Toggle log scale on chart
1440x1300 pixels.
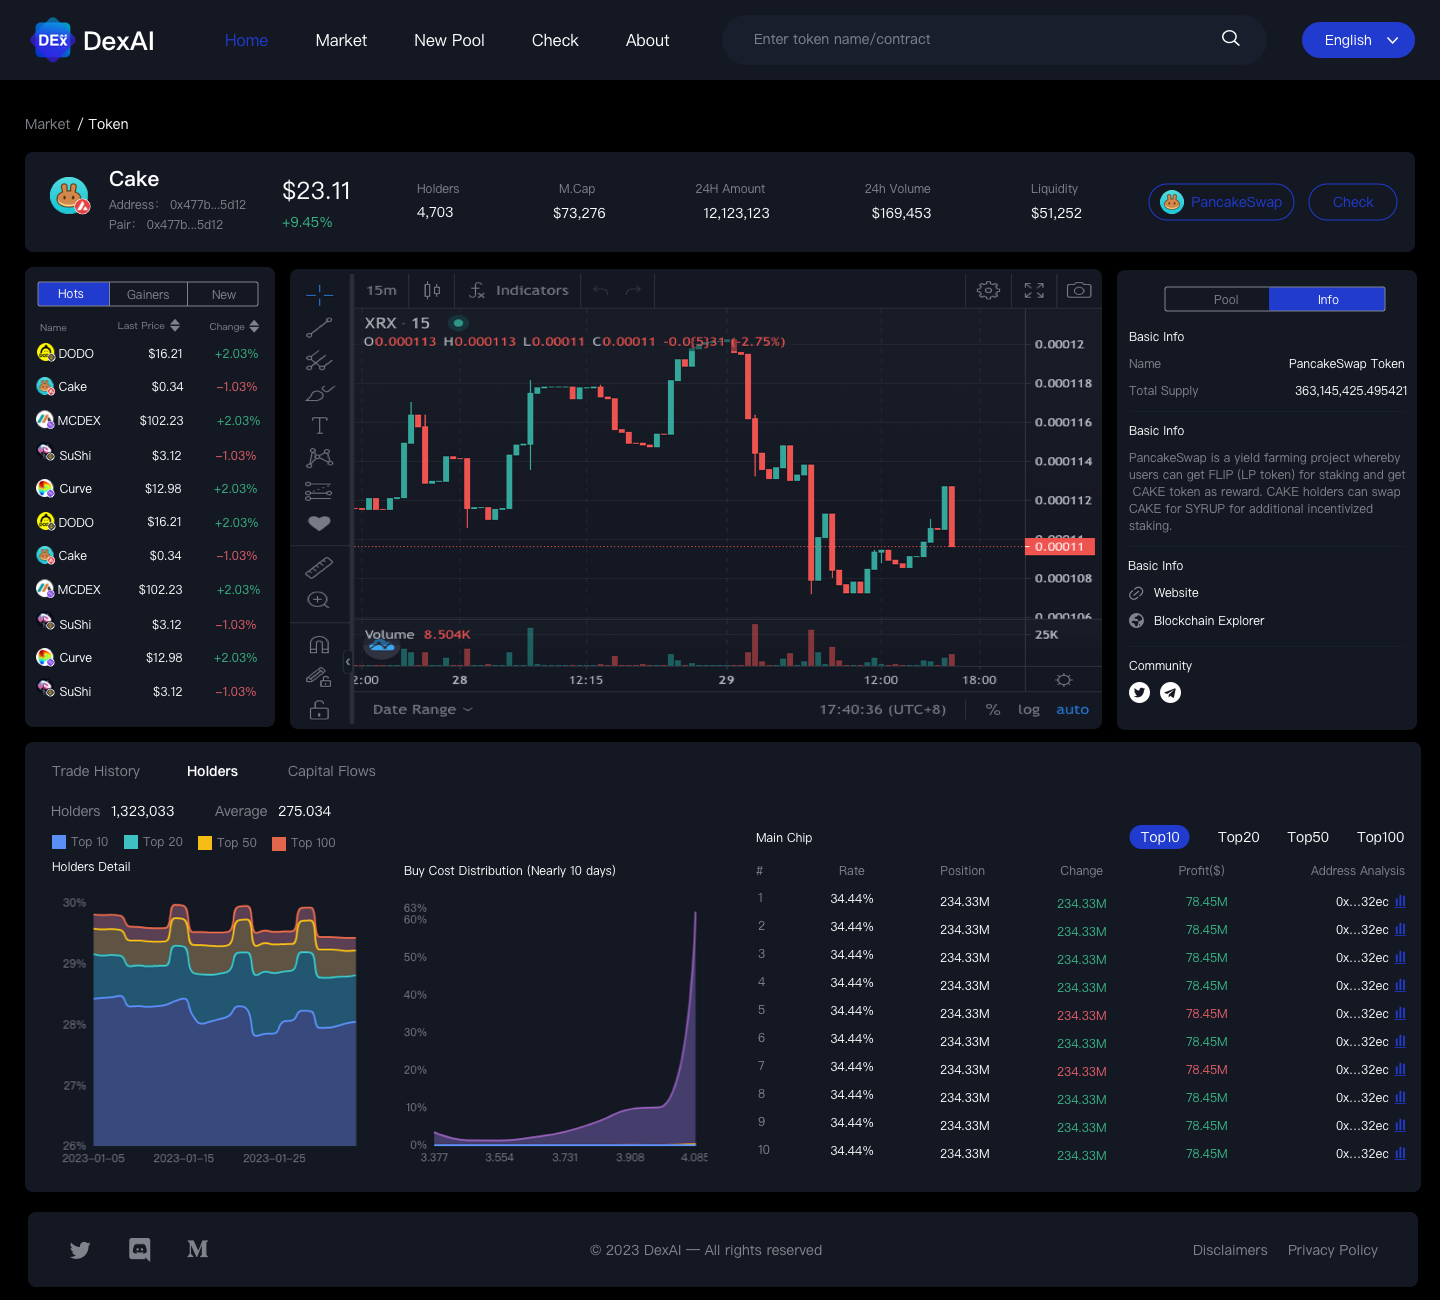pyautogui.click(x=1029, y=710)
